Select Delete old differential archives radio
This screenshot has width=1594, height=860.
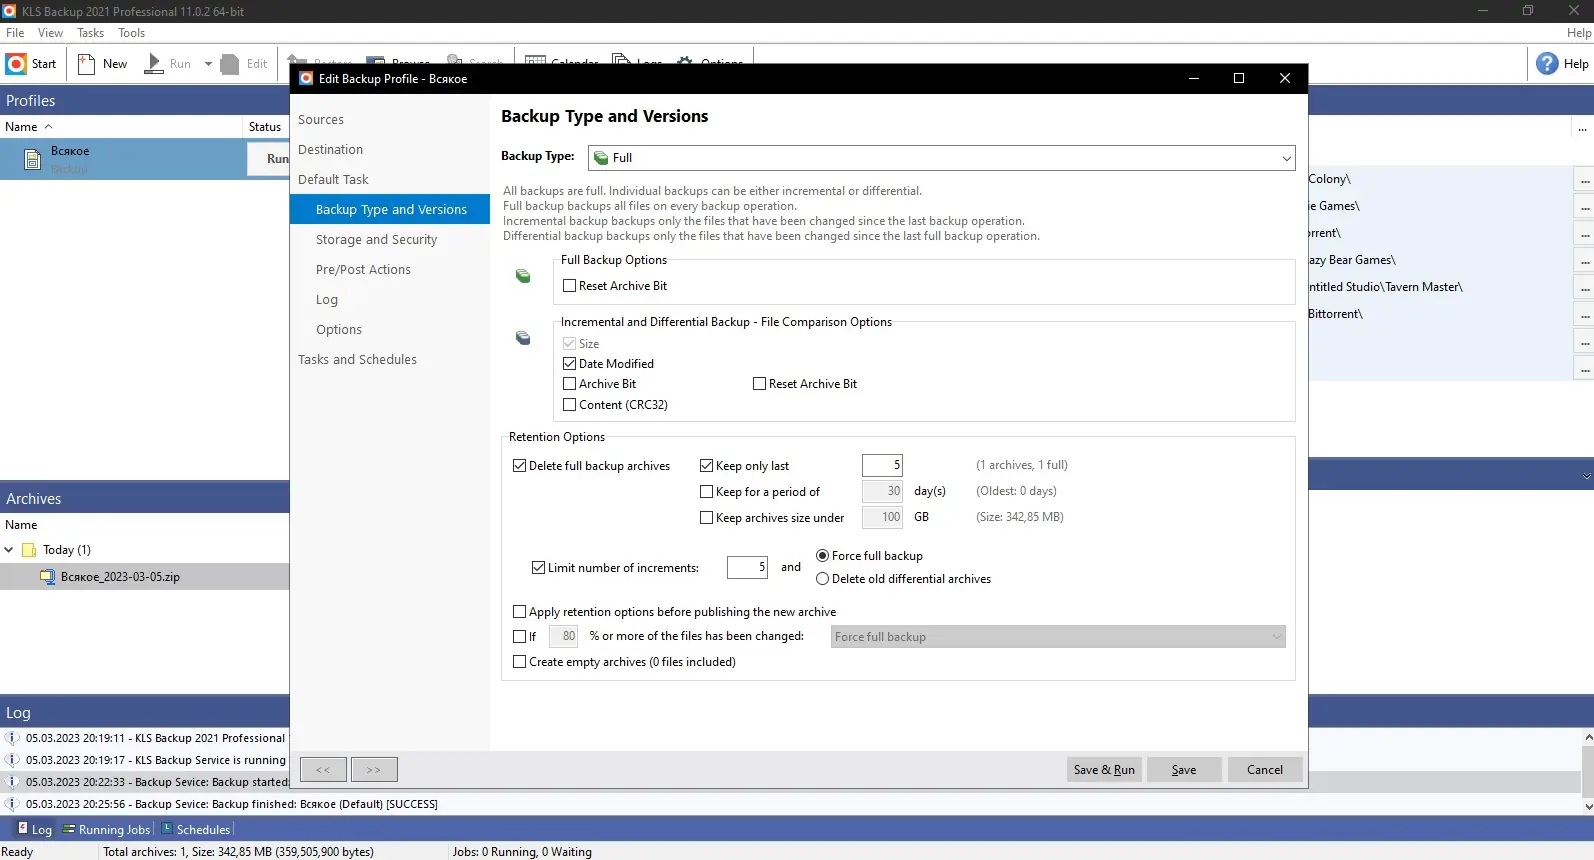822,579
